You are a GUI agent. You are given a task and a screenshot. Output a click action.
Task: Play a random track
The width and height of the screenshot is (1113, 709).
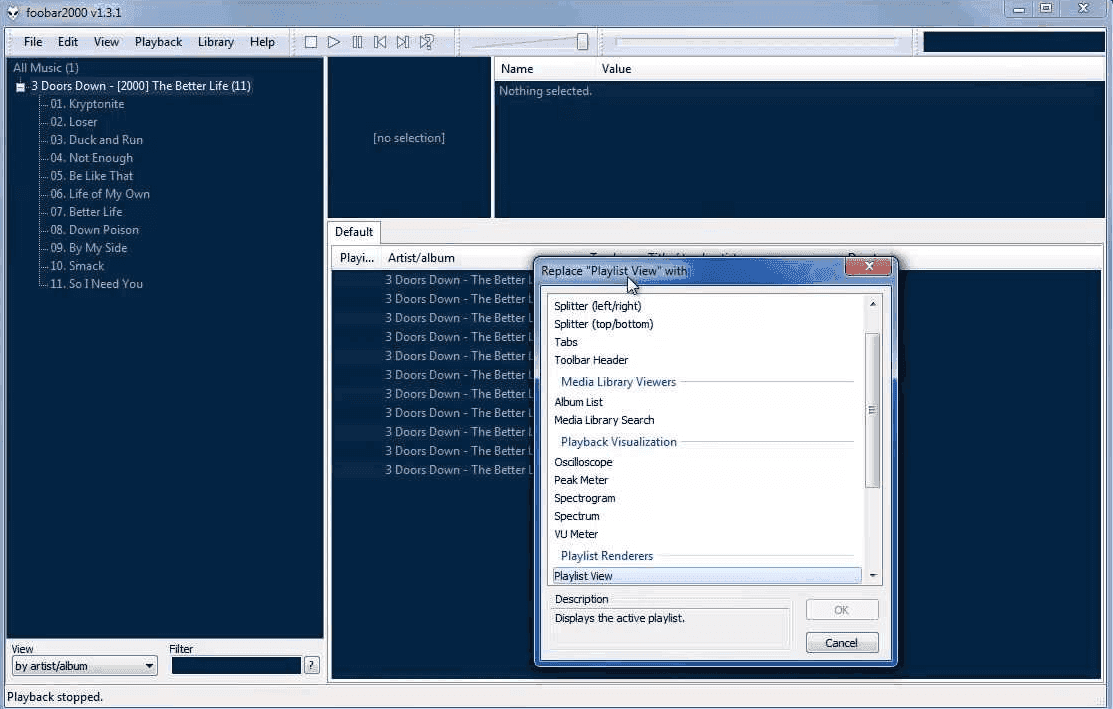coord(426,42)
